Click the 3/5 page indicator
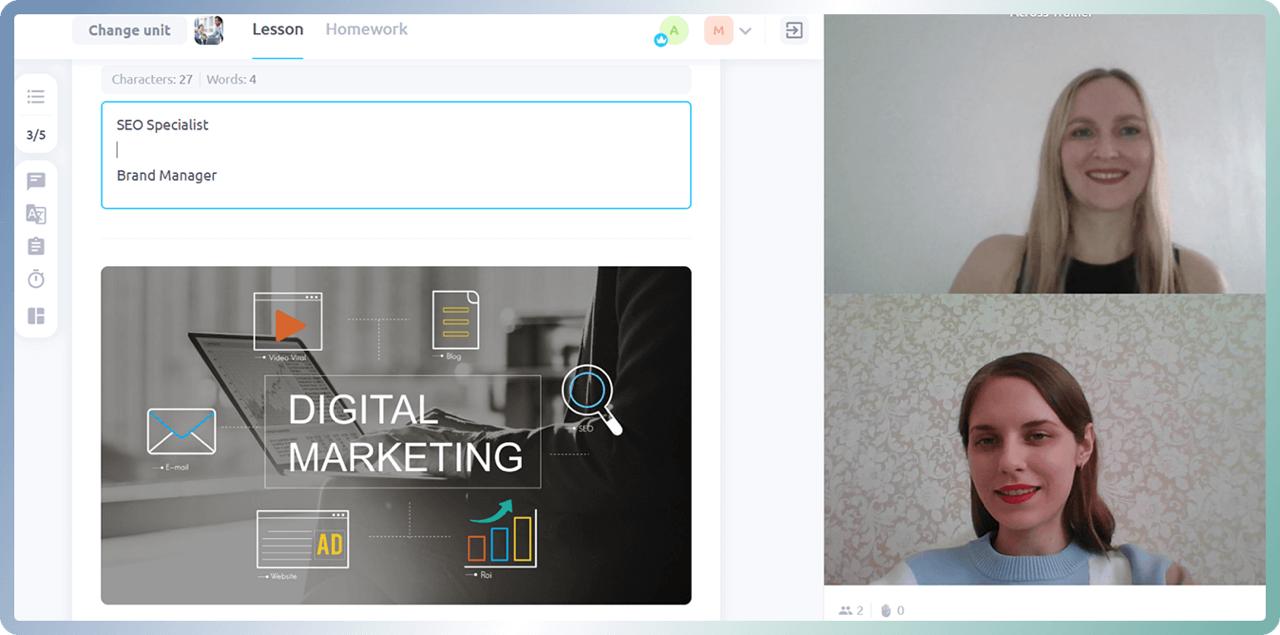Viewport: 1280px width, 635px height. point(36,135)
